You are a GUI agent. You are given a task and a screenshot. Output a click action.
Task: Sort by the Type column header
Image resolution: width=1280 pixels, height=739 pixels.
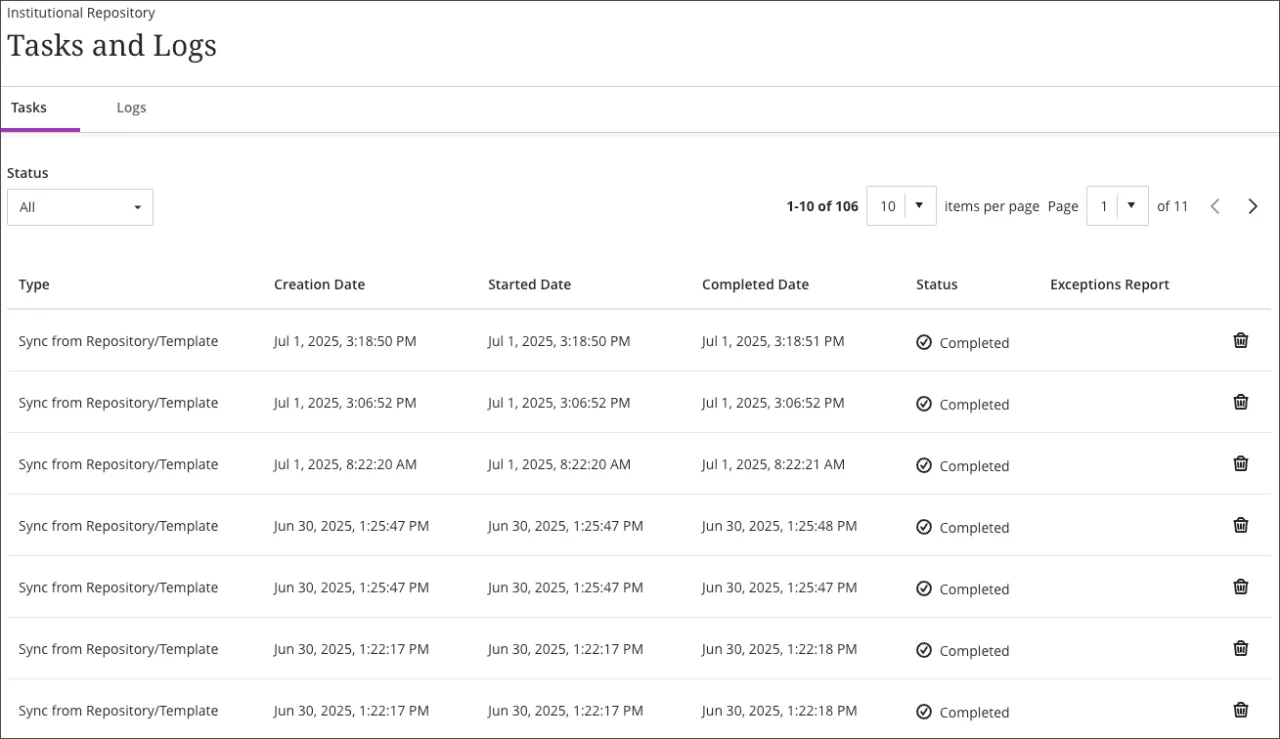click(34, 284)
